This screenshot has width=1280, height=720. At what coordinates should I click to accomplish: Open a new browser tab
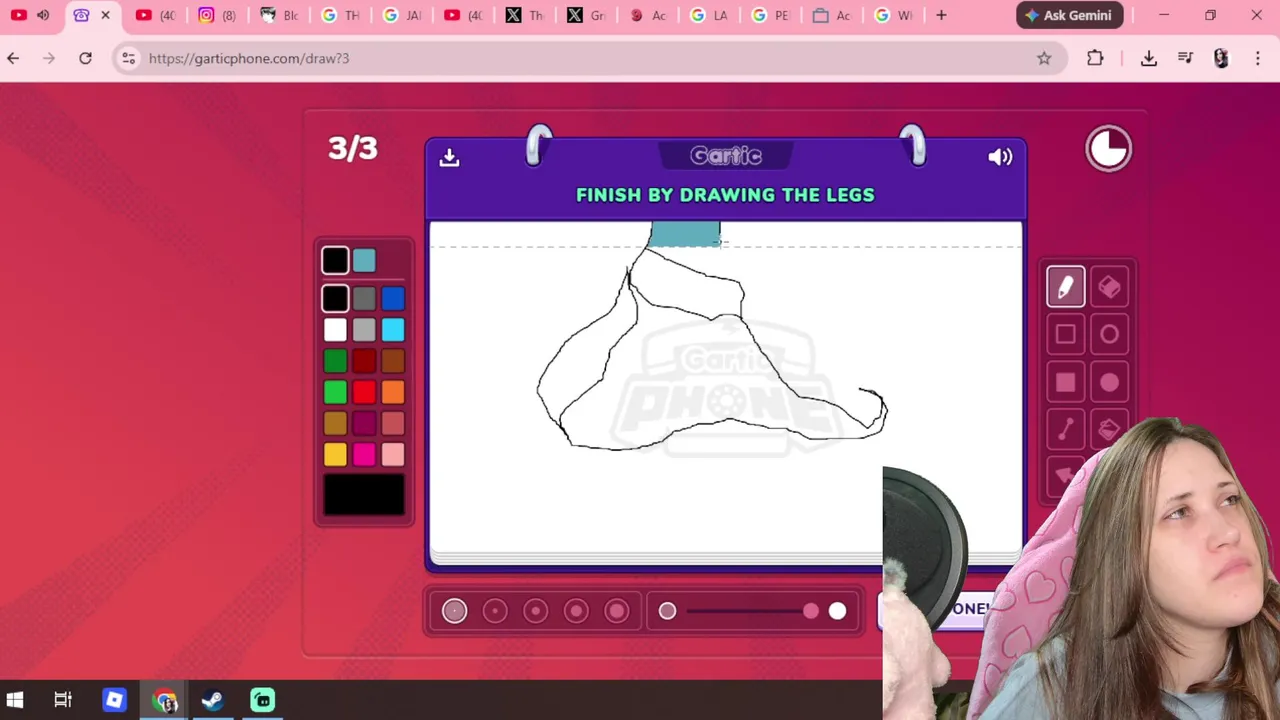(x=941, y=15)
